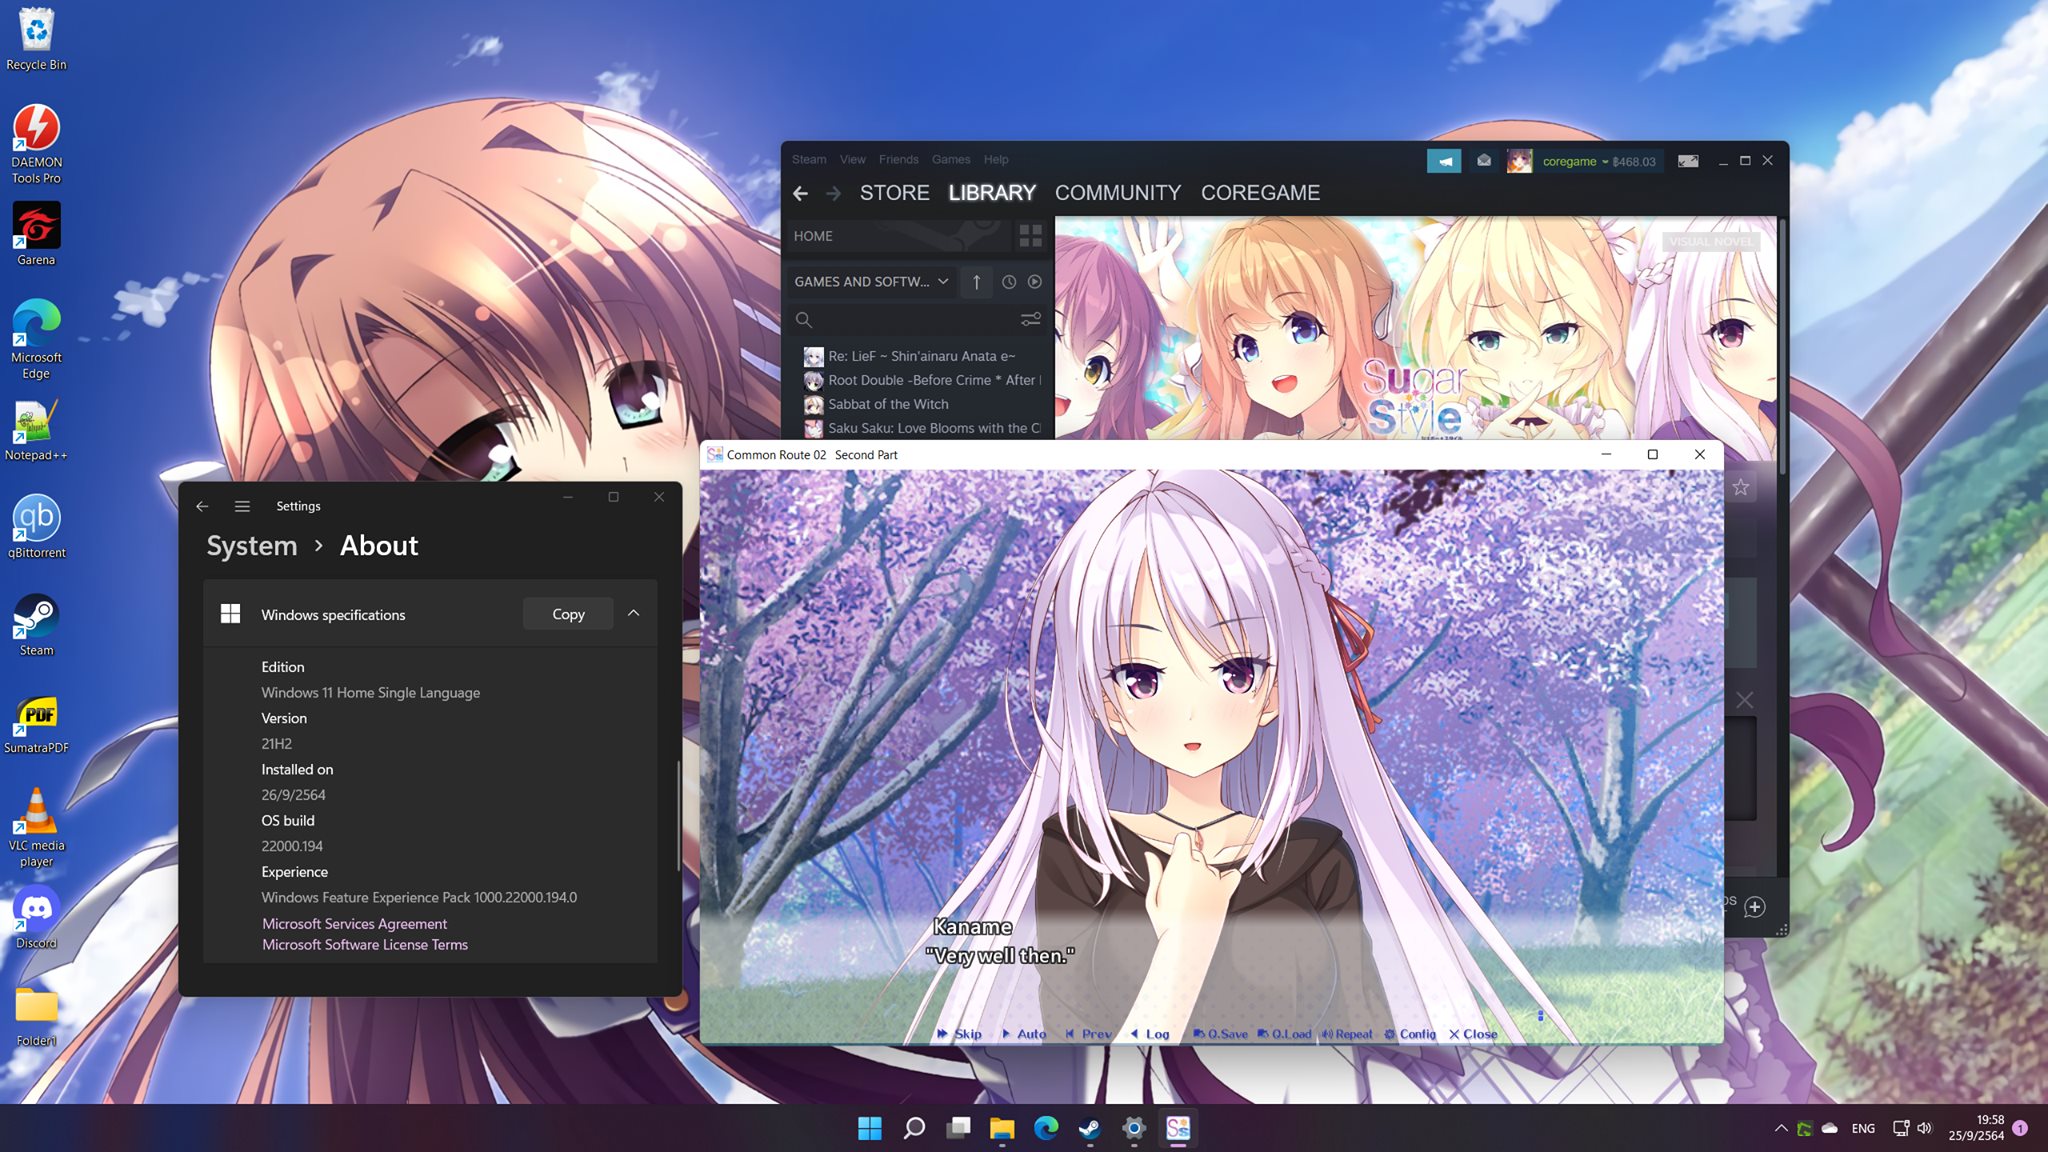Image resolution: width=2048 pixels, height=1152 pixels.
Task: Open library filter options with the sliders icon
Action: [x=1030, y=319]
